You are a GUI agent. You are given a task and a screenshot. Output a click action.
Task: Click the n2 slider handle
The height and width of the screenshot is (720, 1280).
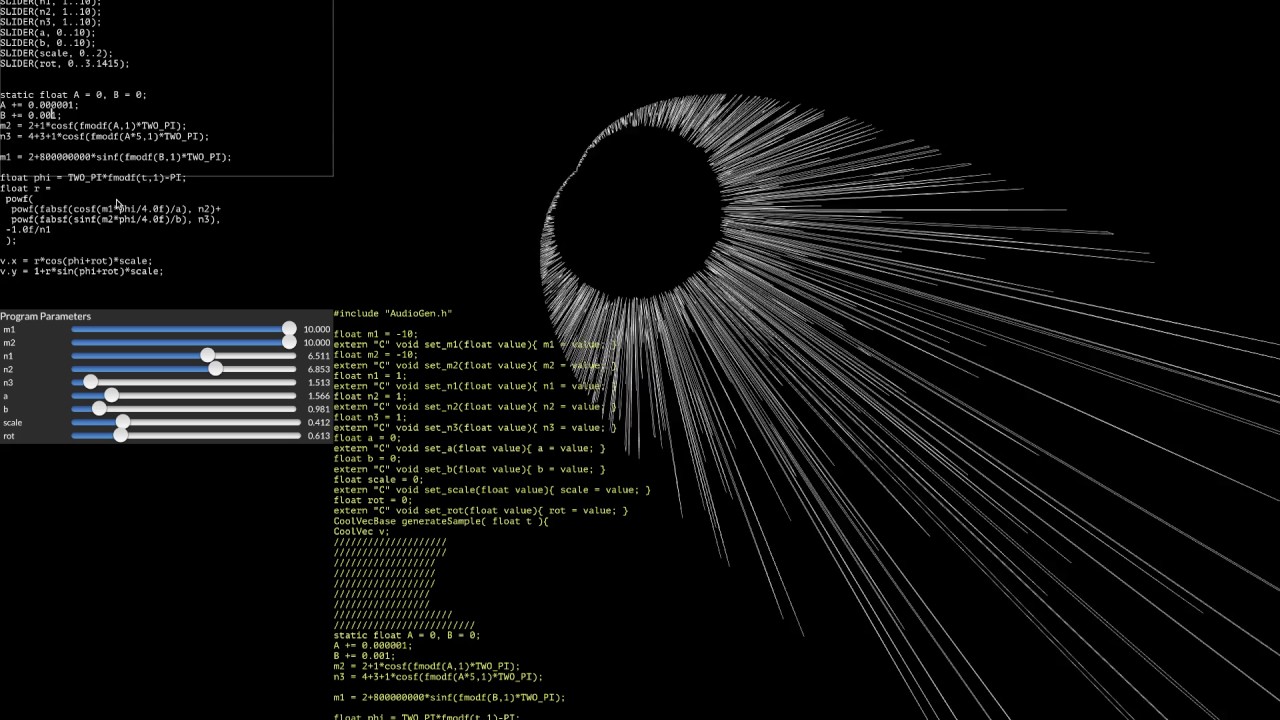pos(215,369)
